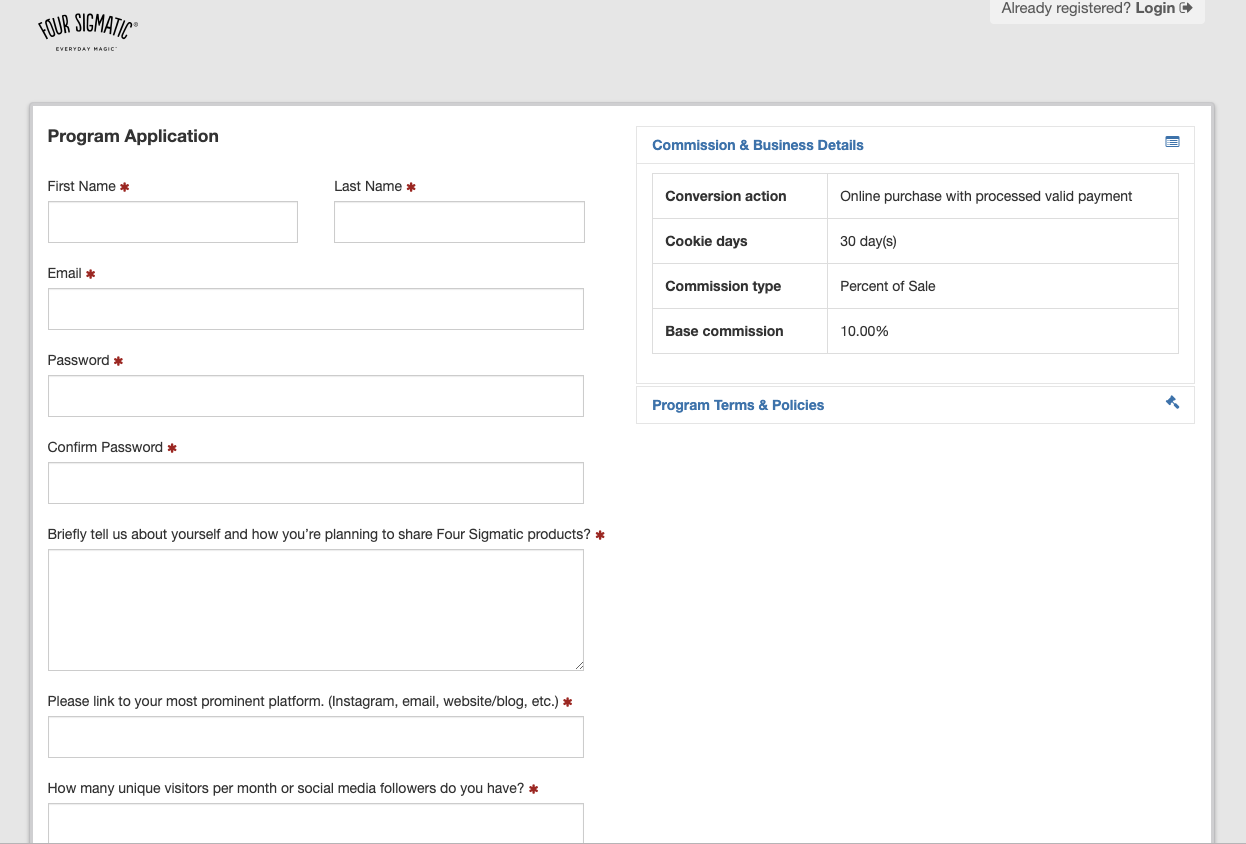Click the Four Sigmatic logo
The image size is (1246, 844).
tap(88, 33)
